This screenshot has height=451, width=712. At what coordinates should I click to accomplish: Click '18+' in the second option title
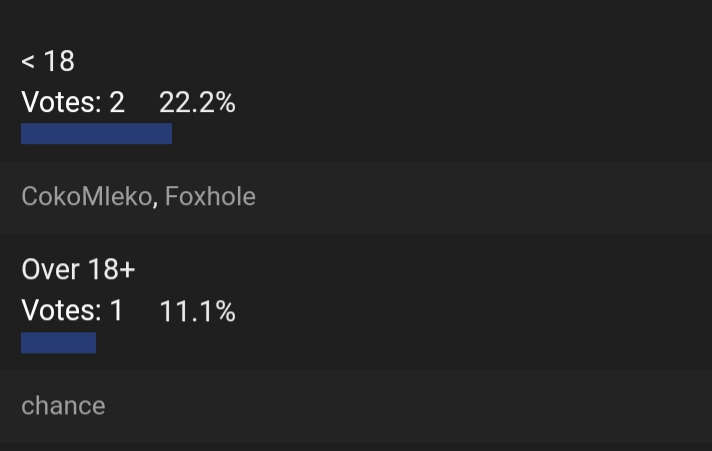point(112,269)
